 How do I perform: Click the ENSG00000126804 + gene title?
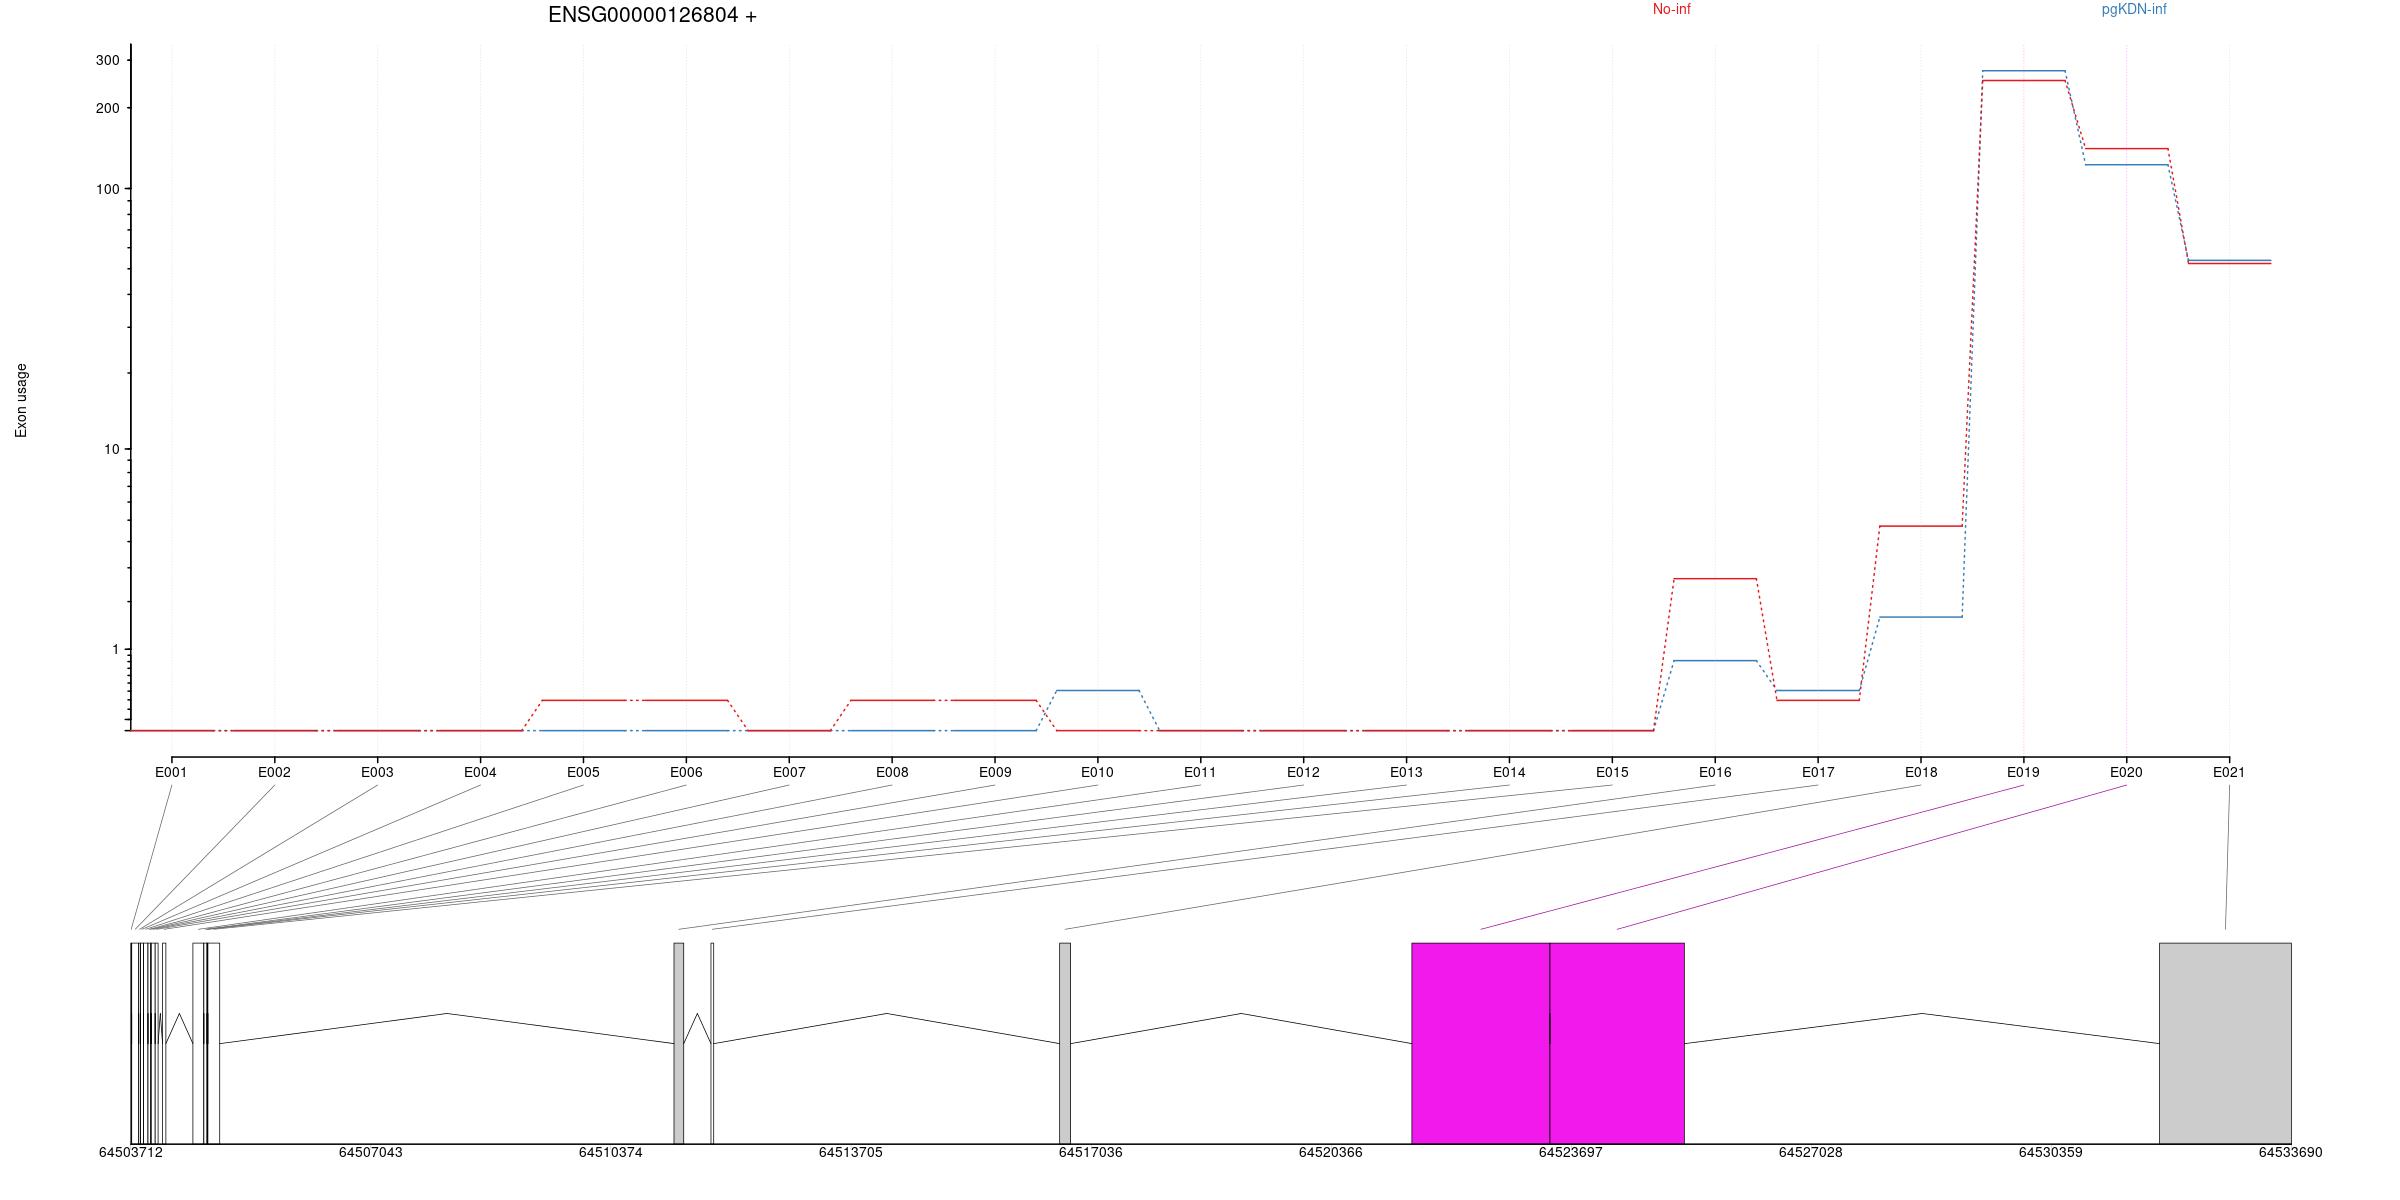[x=652, y=16]
